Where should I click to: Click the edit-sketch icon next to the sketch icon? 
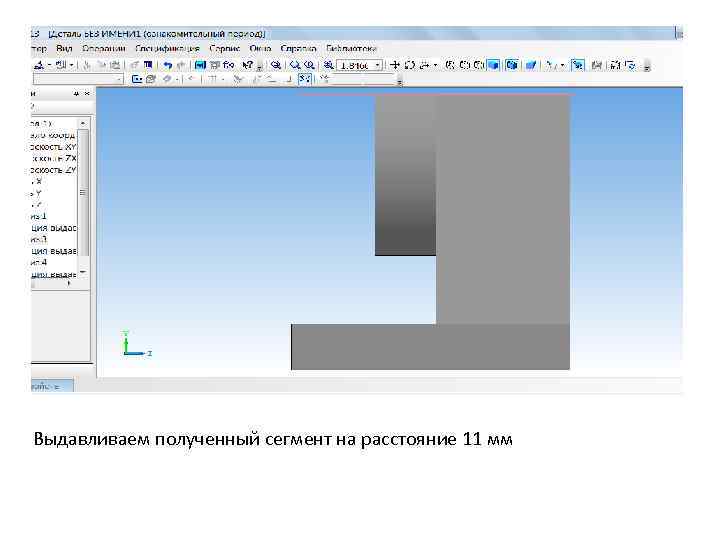151,79
